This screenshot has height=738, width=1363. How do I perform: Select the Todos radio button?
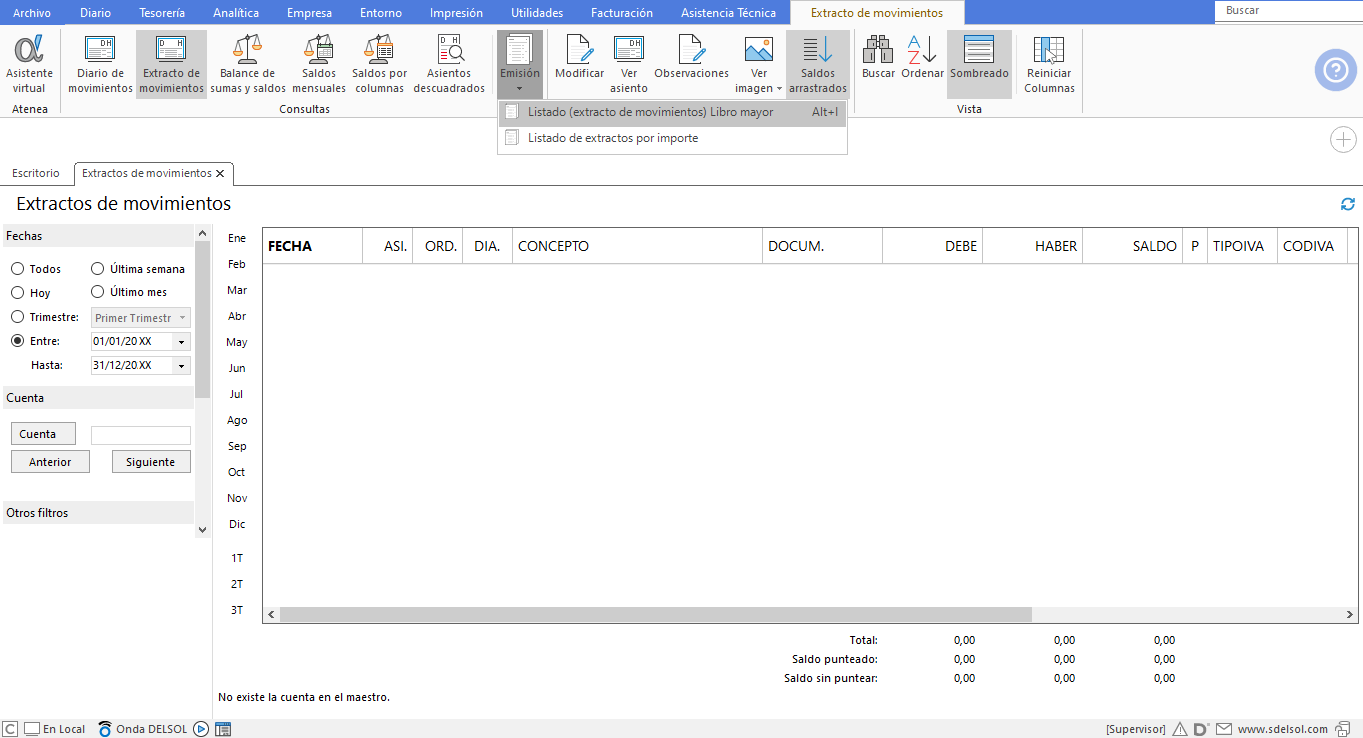[x=18, y=269]
